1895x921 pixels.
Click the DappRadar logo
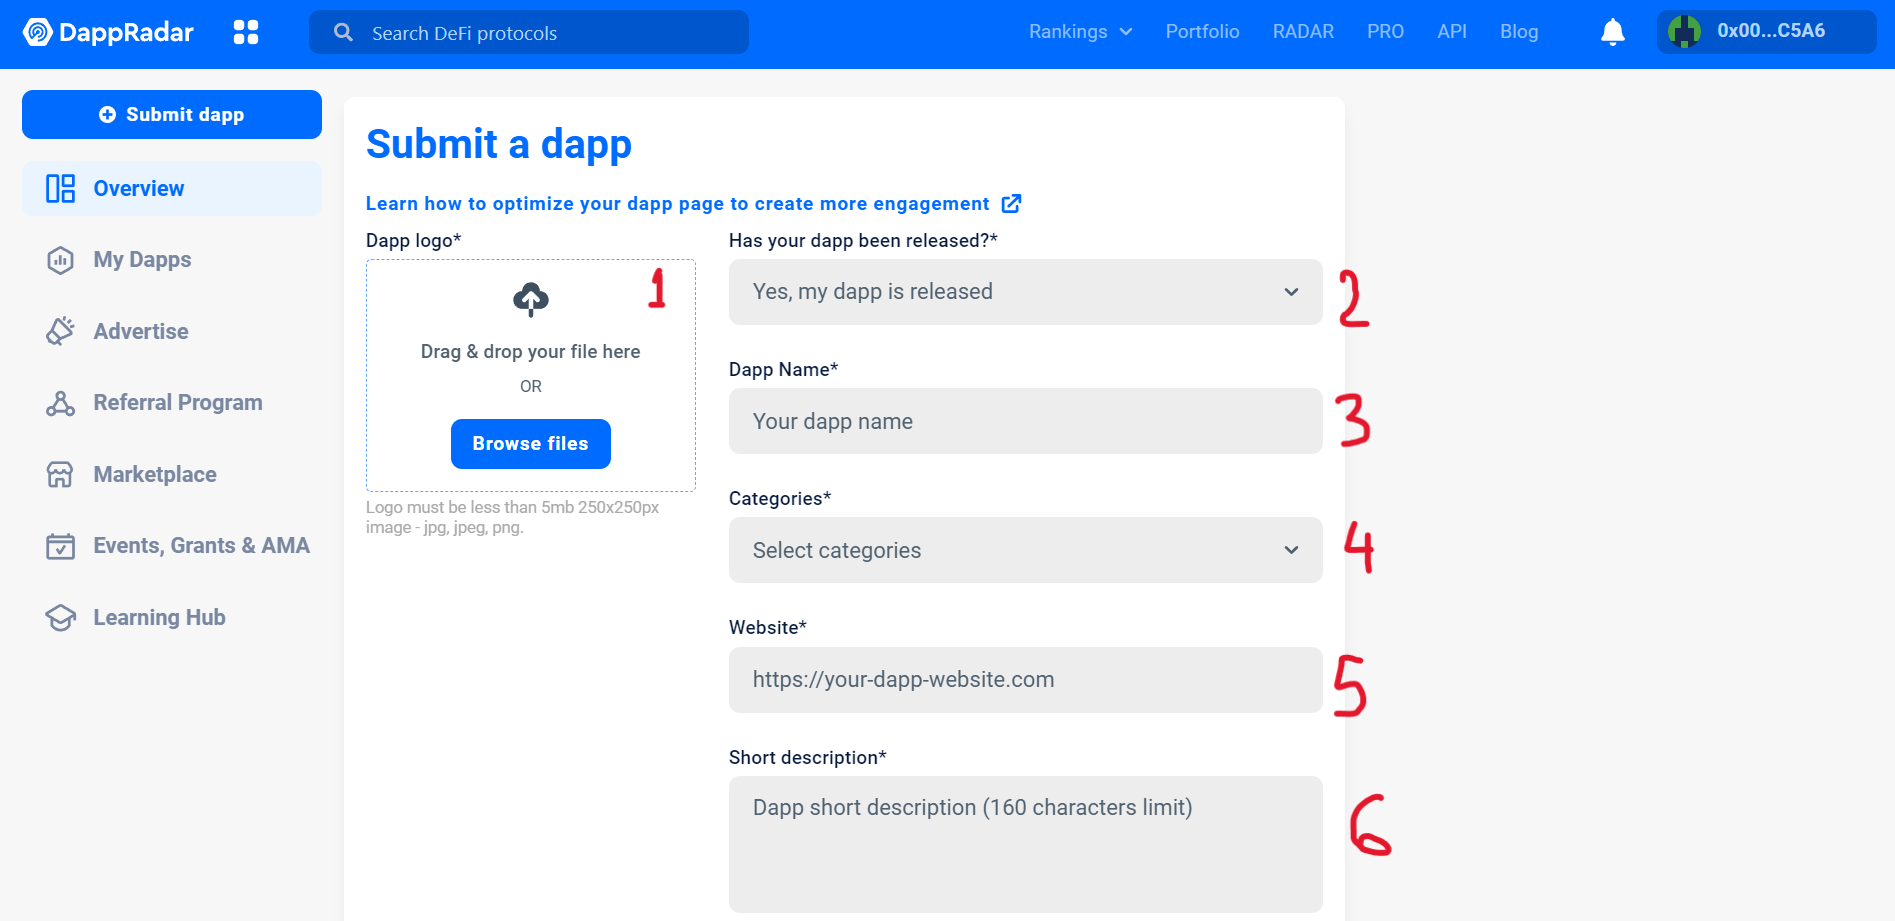[108, 32]
